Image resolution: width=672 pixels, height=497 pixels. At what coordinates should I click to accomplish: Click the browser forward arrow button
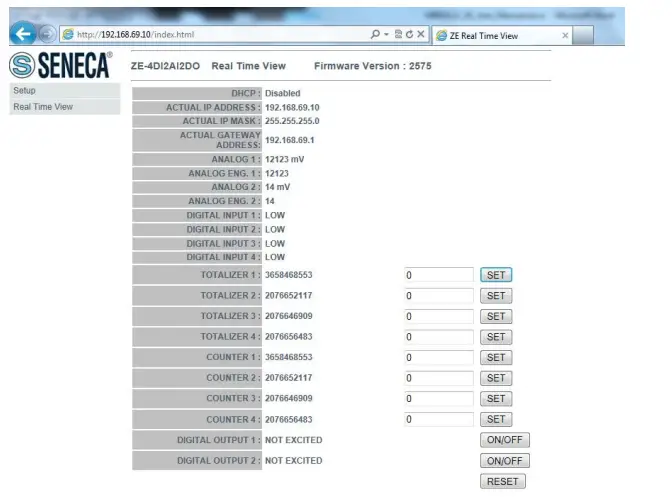[x=47, y=34]
